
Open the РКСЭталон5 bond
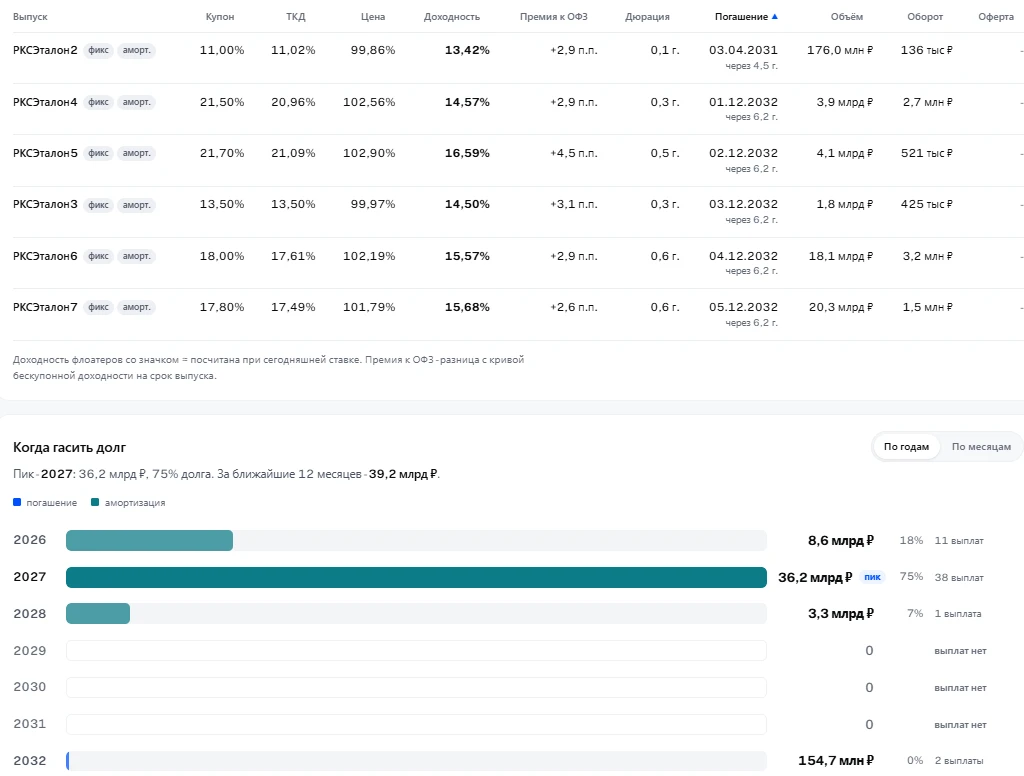click(45, 154)
